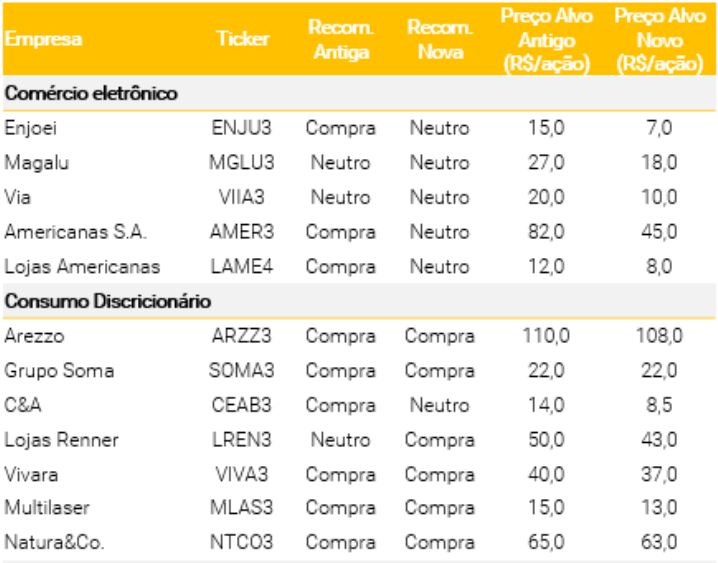Click the Americanas S.A. company name
Image resolution: width=718 pixels, height=563 pixels.
pyautogui.click(x=75, y=232)
